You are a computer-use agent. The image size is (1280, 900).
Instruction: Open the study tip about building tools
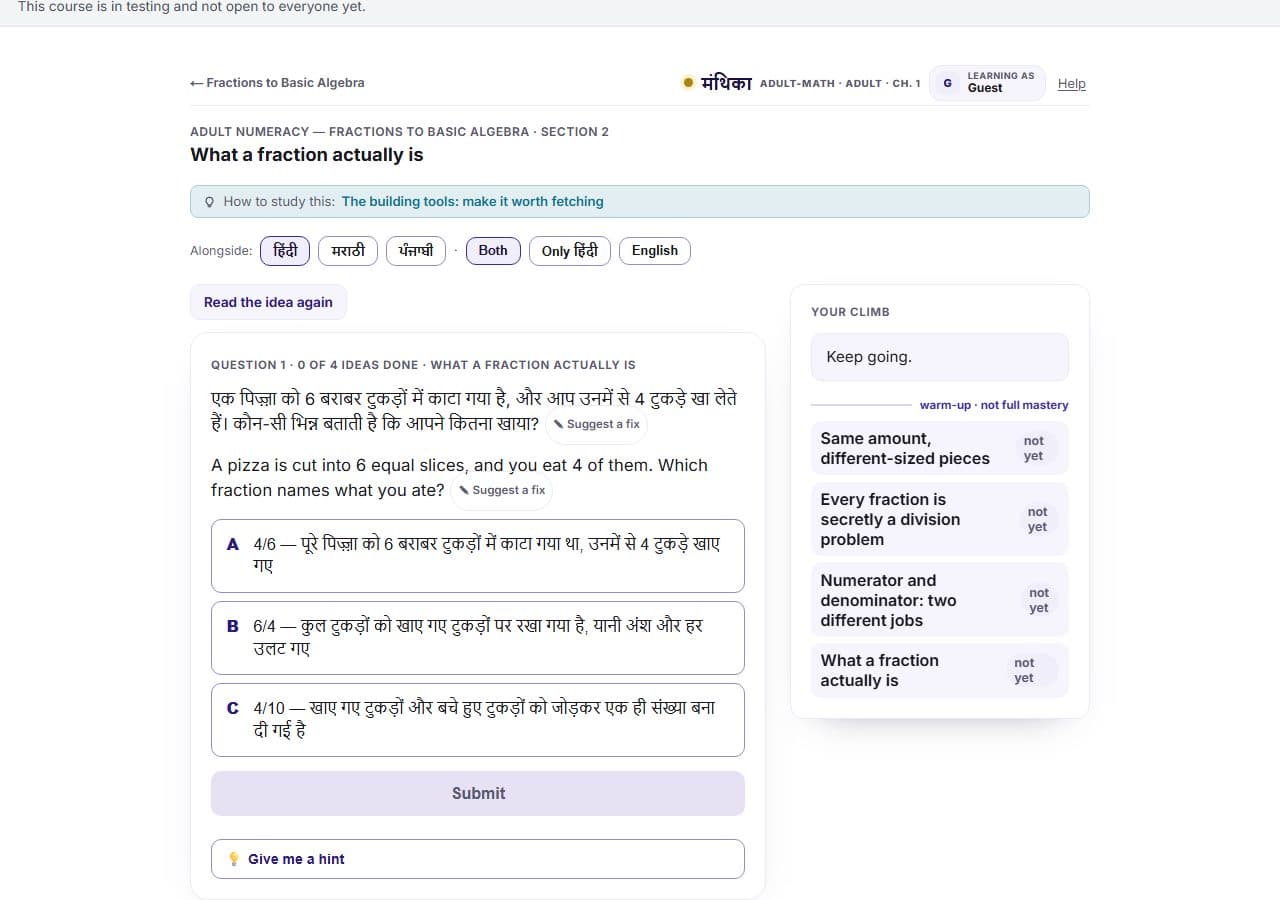click(x=472, y=201)
